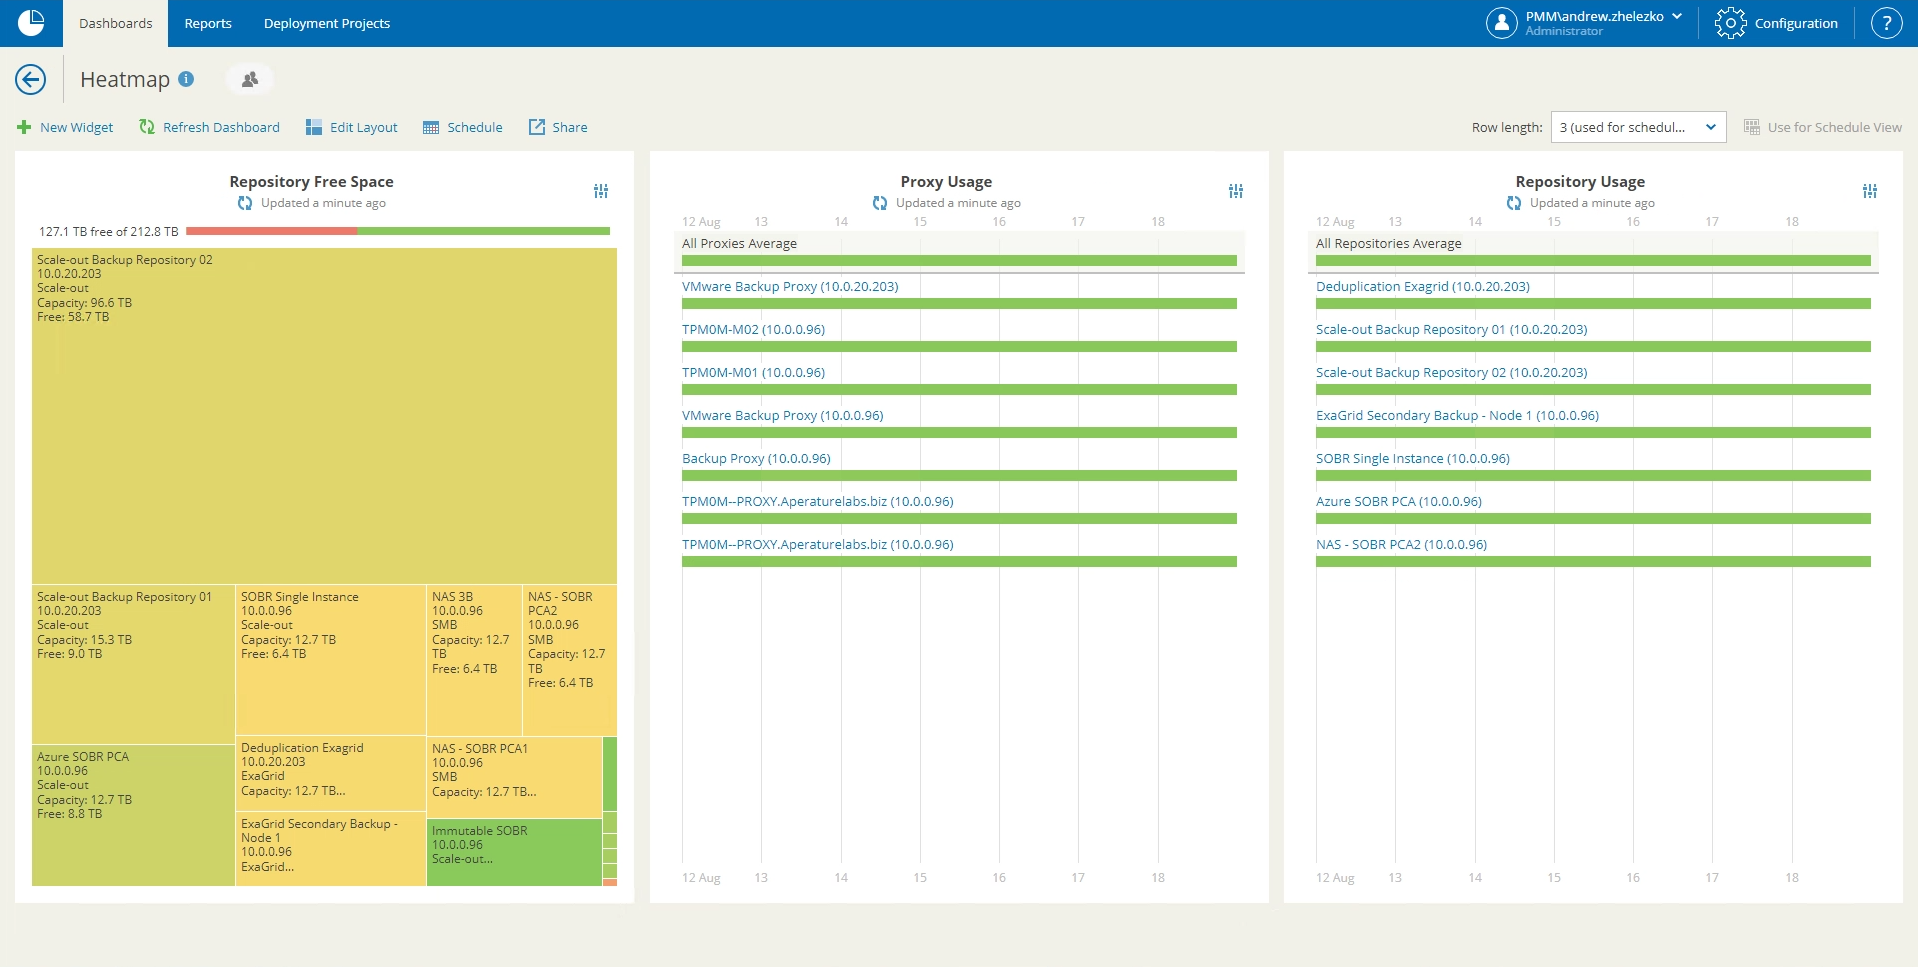
Task: Click Refresh Dashboard
Action: click(x=210, y=127)
